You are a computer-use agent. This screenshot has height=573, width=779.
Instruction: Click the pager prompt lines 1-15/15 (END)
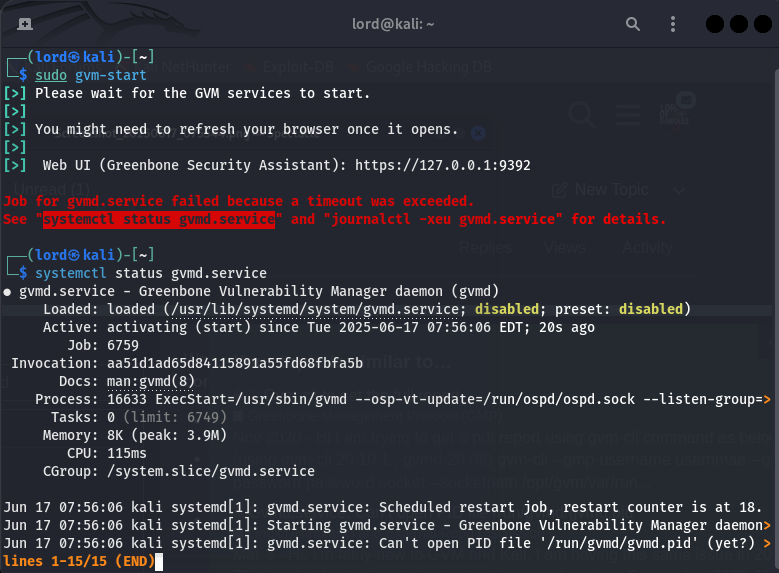click(x=79, y=561)
